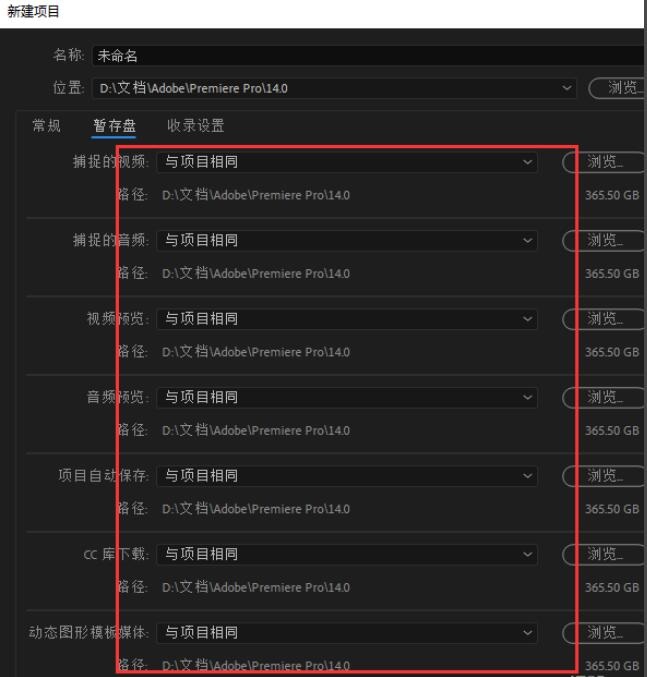
Task: Click the 新建项目 dialog title
Action: (33, 12)
